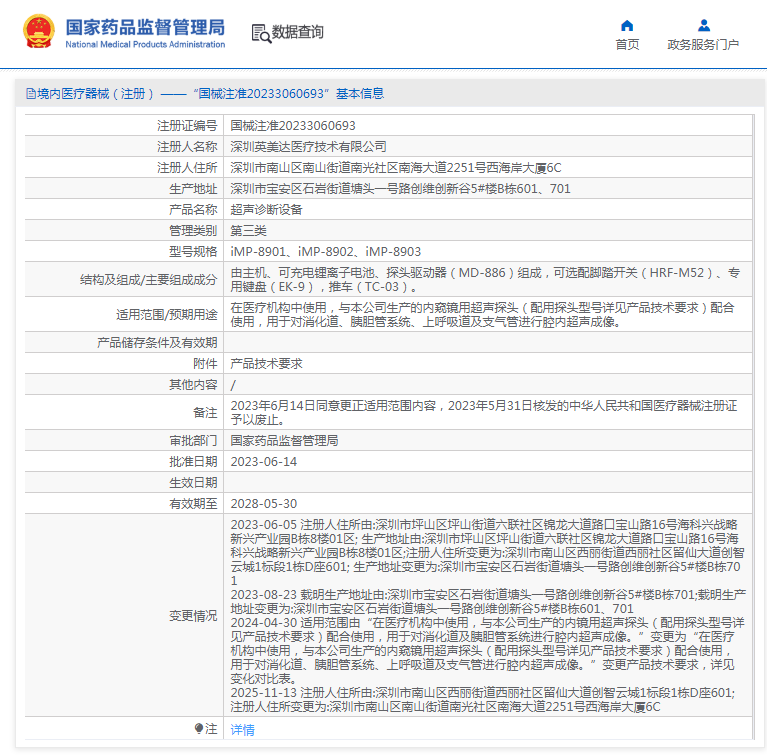Click the approval date 2023-06-14

(264, 462)
